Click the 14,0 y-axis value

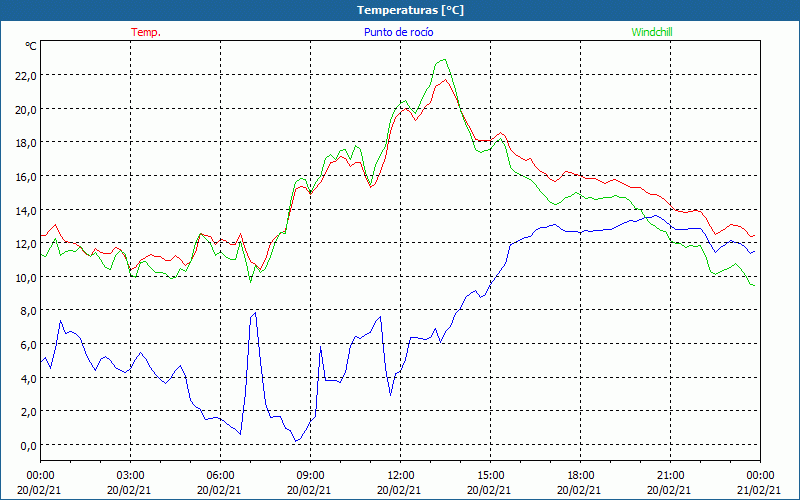[27, 210]
